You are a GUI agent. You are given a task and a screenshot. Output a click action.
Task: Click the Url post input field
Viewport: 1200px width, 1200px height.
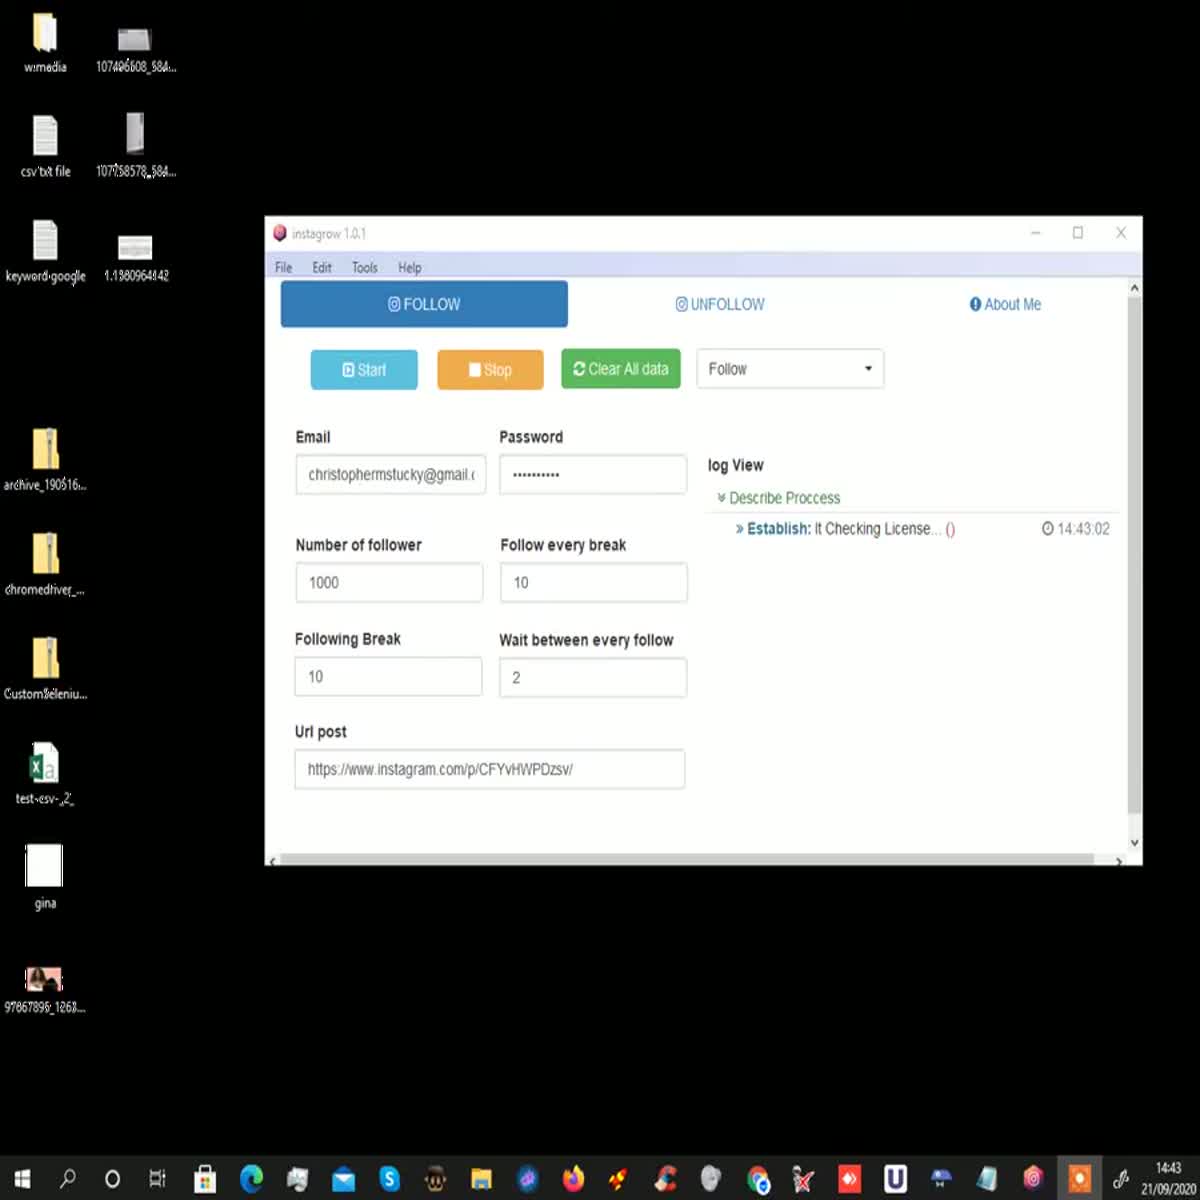click(490, 769)
